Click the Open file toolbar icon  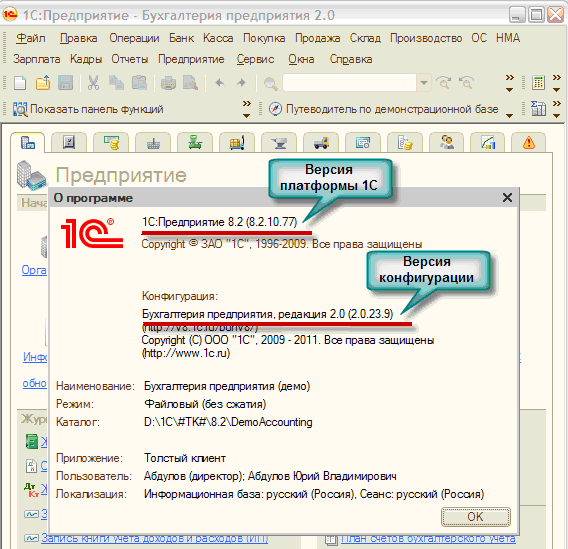(x=43, y=83)
